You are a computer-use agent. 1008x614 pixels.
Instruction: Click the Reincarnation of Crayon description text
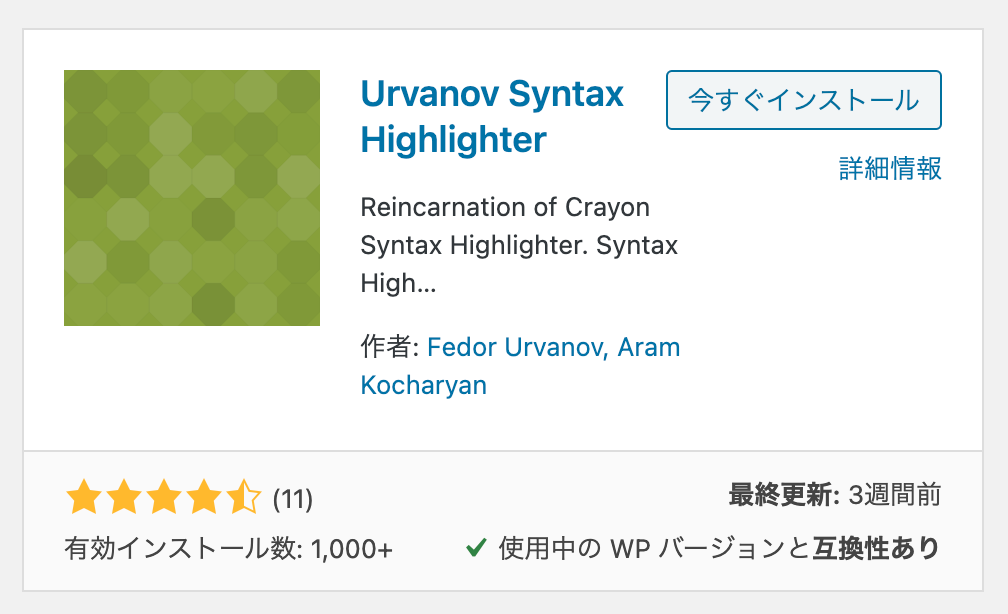[x=505, y=208]
